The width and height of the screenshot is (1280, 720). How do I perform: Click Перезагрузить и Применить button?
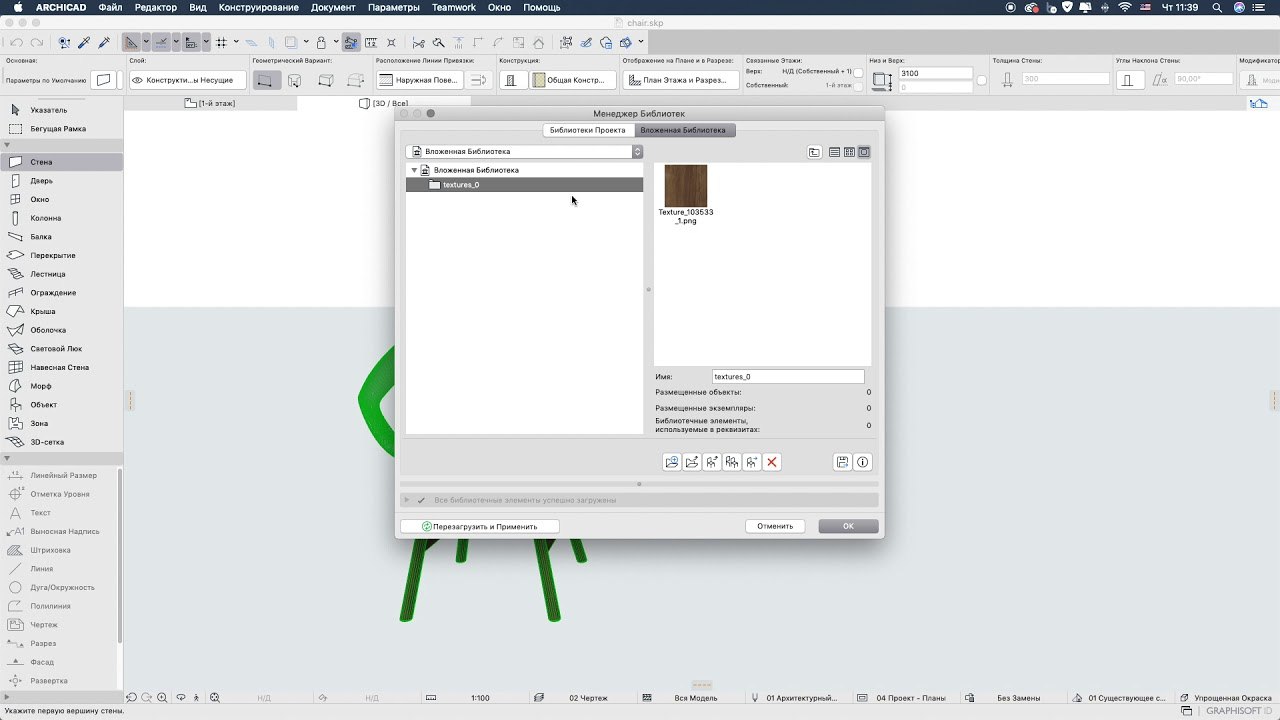480,526
